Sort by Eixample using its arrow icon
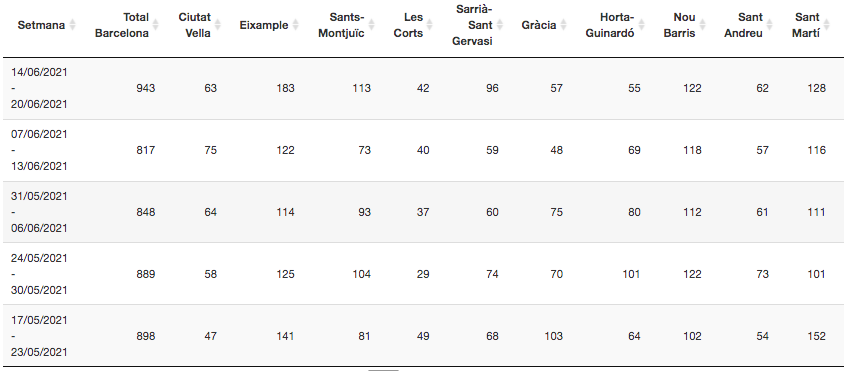Image resolution: width=844 pixels, height=371 pixels. (x=296, y=25)
